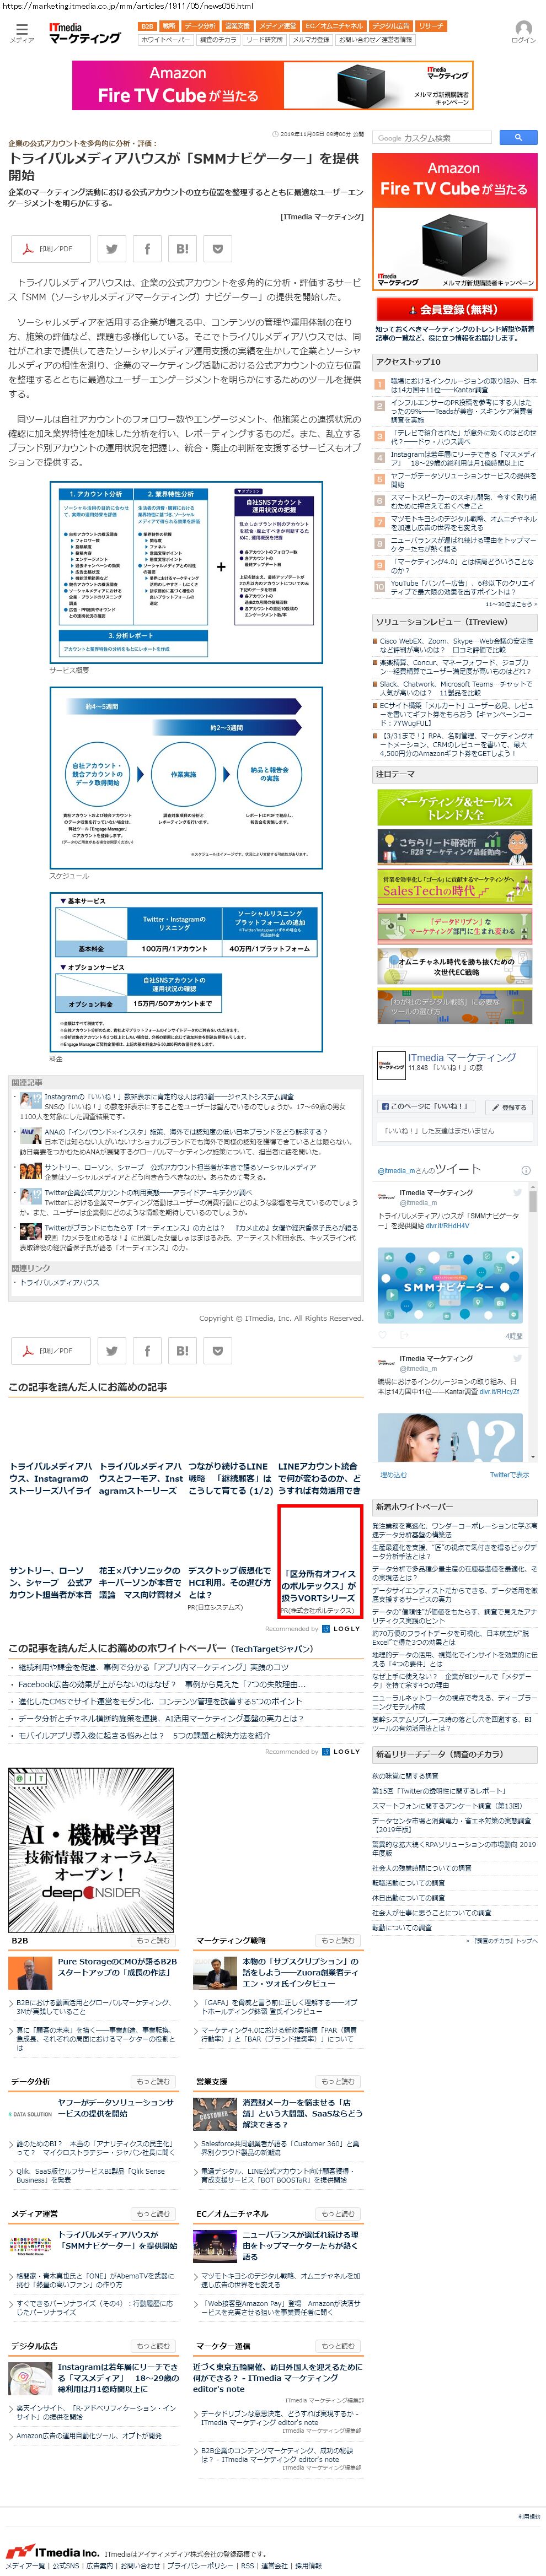Open the hamburger menu at top left
Image resolution: width=546 pixels, height=2576 pixels.
21,29
